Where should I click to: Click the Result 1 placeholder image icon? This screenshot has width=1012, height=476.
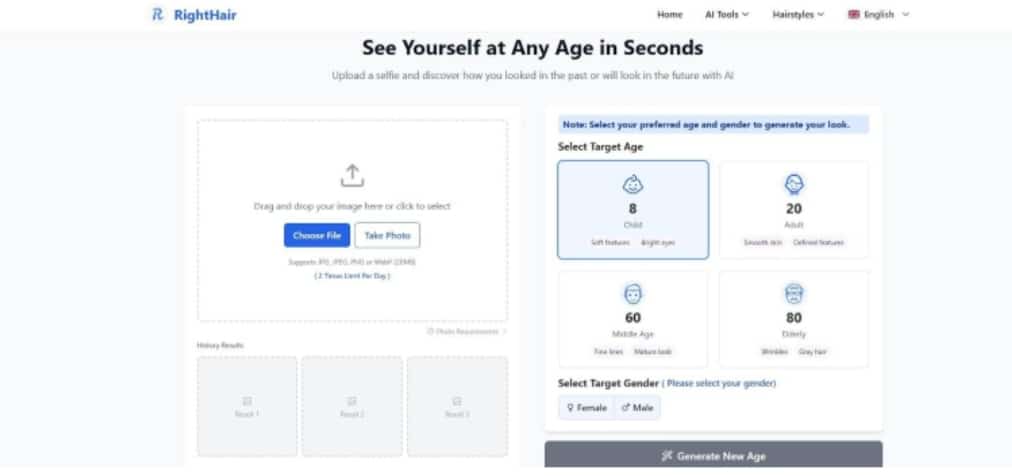[x=247, y=401]
